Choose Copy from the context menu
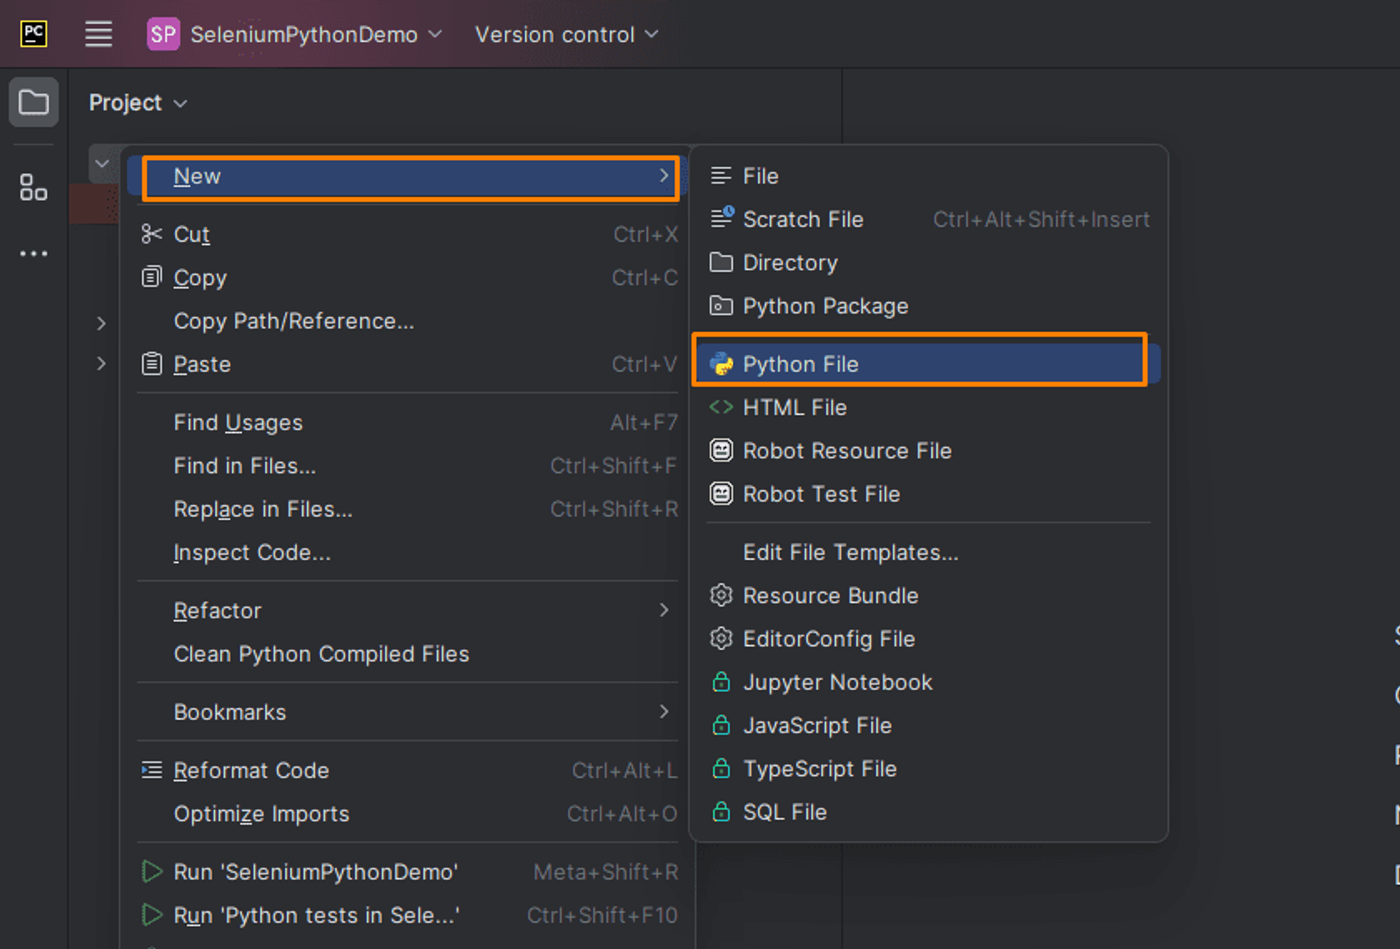The width and height of the screenshot is (1400, 949). (x=408, y=278)
